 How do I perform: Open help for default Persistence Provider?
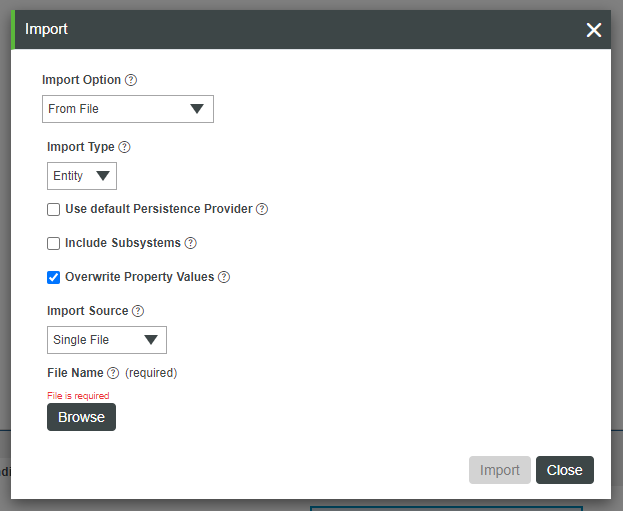point(262,209)
